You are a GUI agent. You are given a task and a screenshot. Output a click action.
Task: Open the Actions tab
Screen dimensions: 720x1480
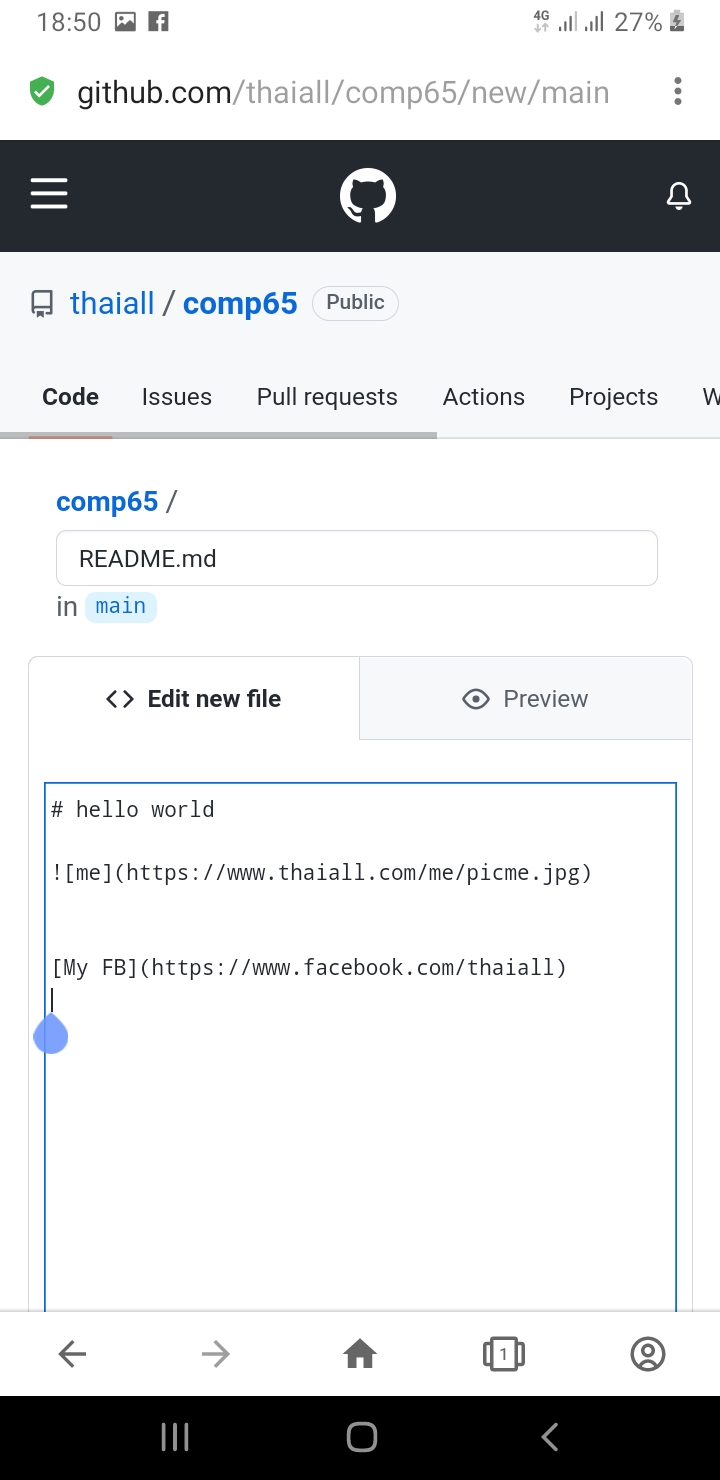pyautogui.click(x=484, y=397)
